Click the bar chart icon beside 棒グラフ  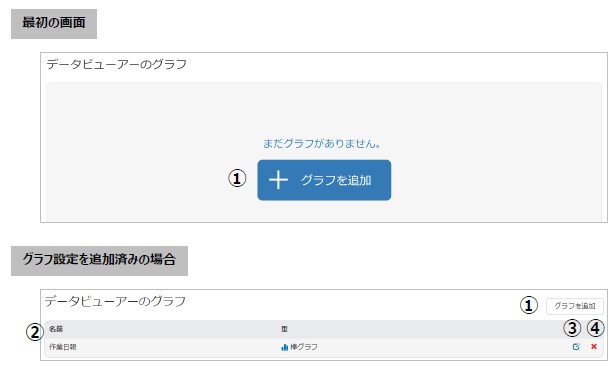point(284,347)
